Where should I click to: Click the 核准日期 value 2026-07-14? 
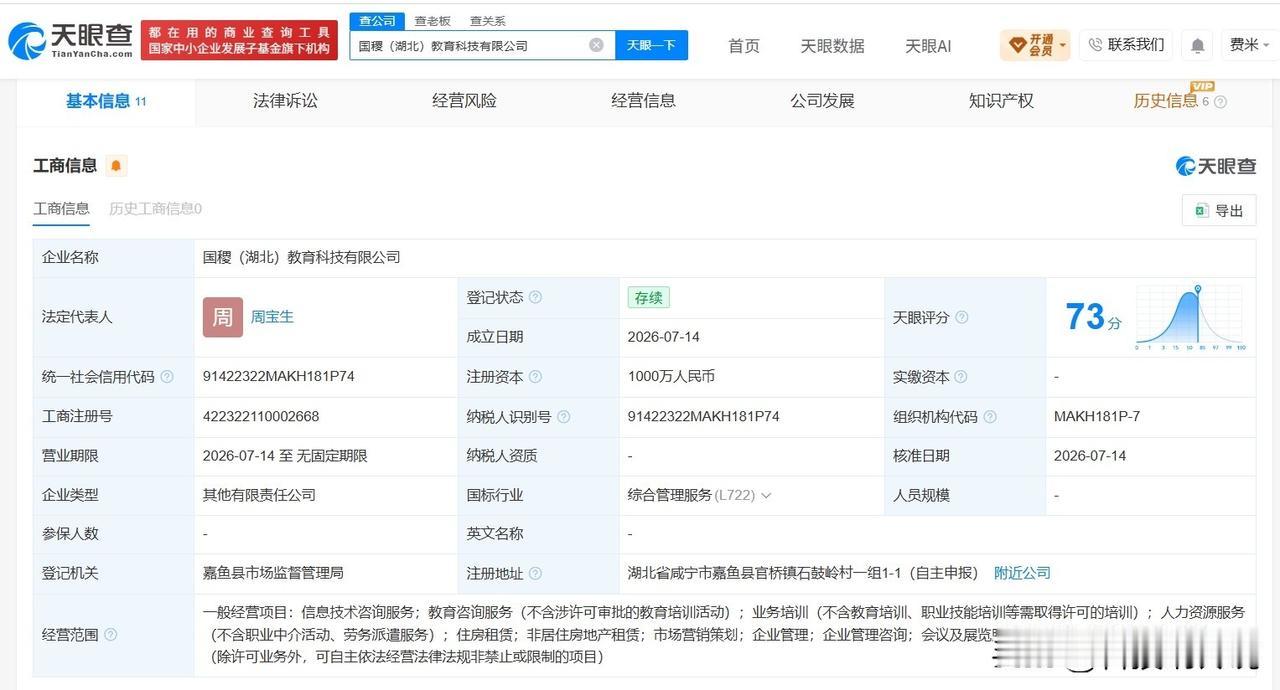[x=1090, y=456]
